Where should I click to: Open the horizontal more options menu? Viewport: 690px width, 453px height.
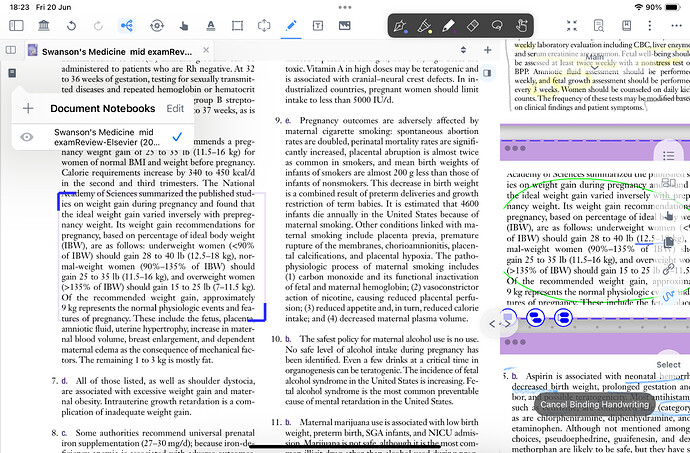pyautogui.click(x=676, y=26)
